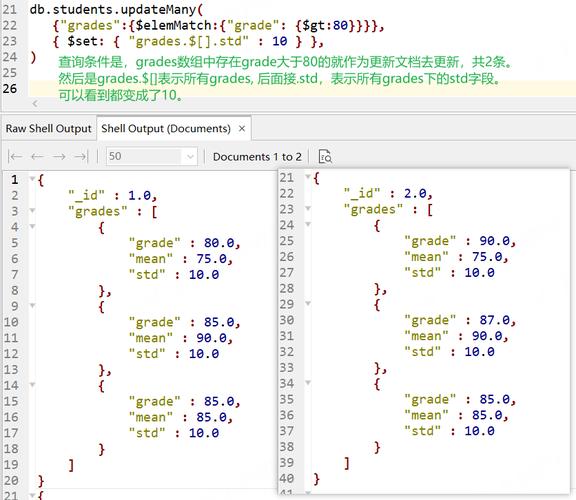Go to previous page of results
Viewport: 576px width, 500px height.
(37, 157)
